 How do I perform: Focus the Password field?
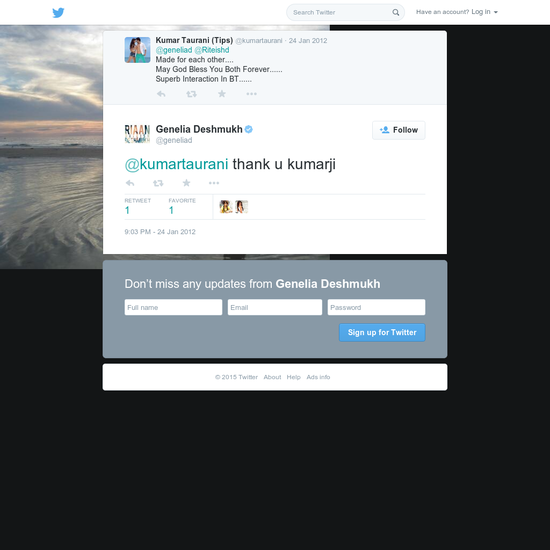point(376,307)
